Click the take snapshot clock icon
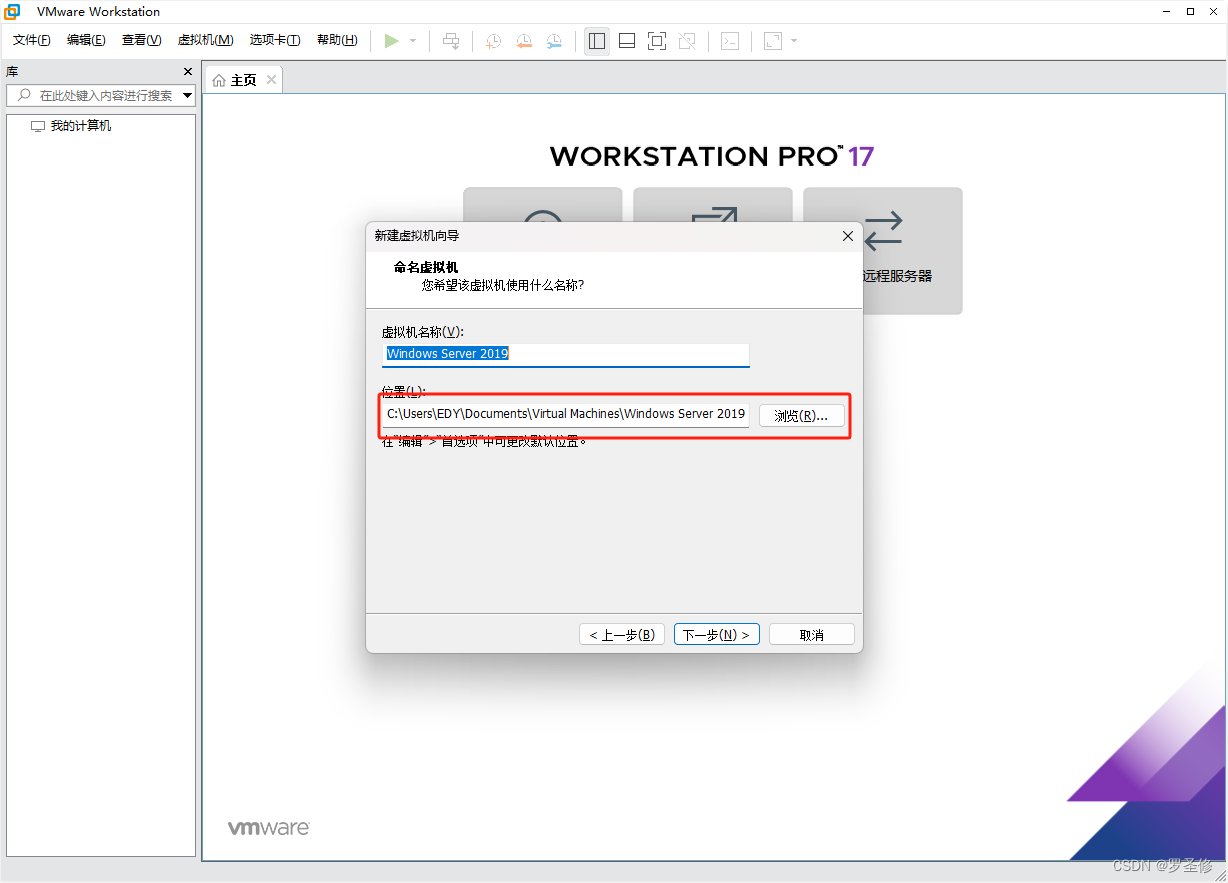Viewport: 1228px width, 883px height. click(494, 41)
